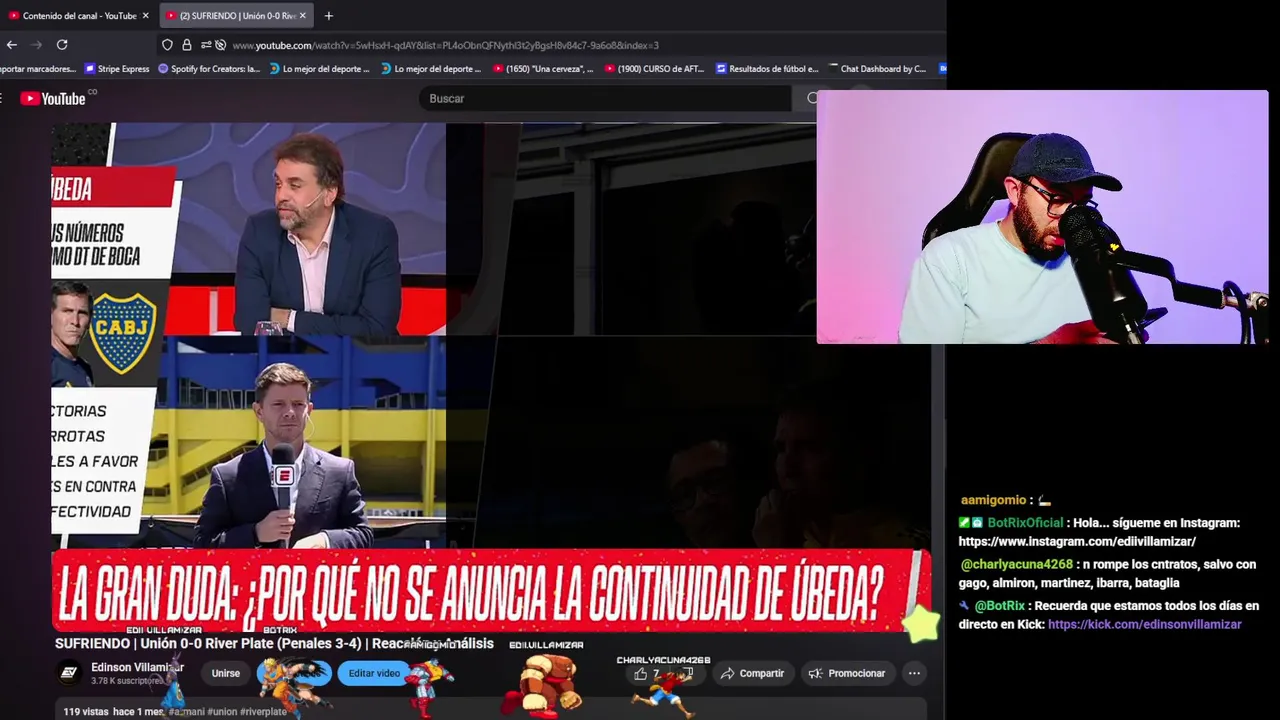Click the 'Compartir' share button
The height and width of the screenshot is (720, 1280).
point(752,673)
